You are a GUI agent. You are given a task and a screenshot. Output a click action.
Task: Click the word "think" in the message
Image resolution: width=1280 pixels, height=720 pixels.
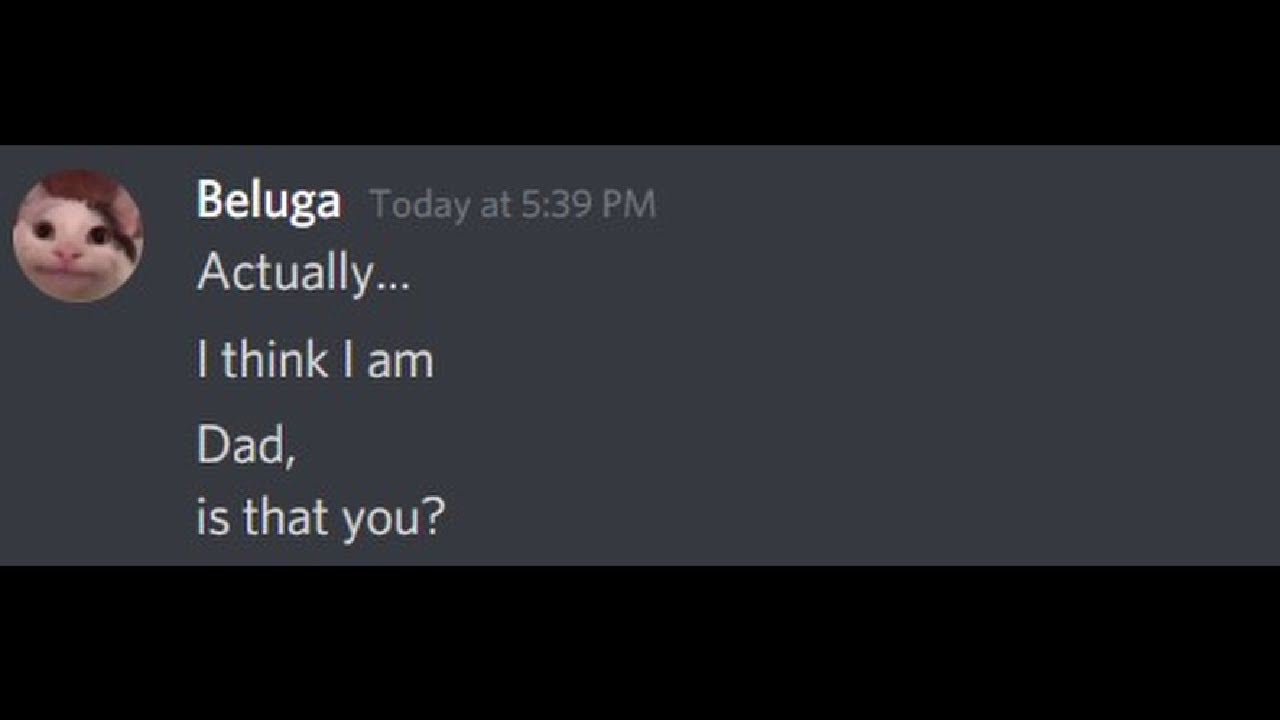[x=275, y=360]
